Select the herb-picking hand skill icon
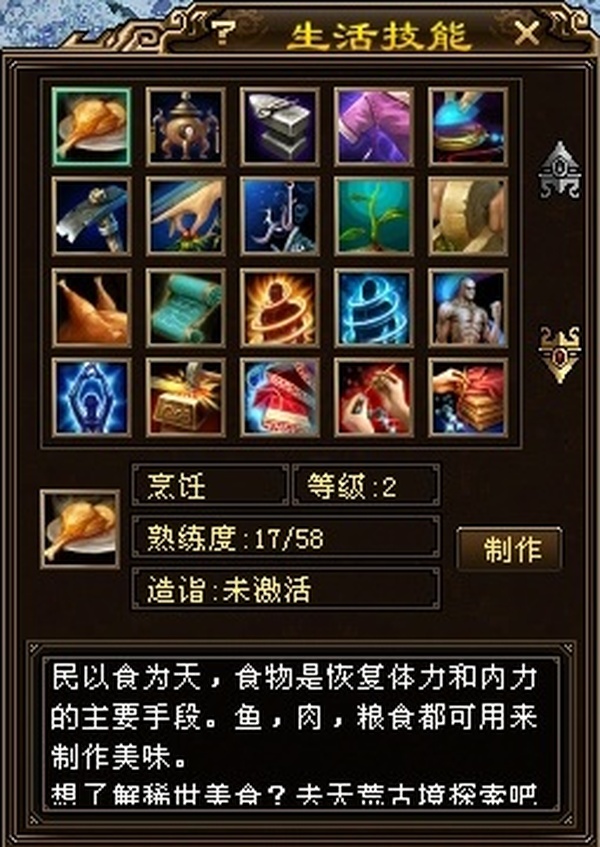 click(185, 216)
